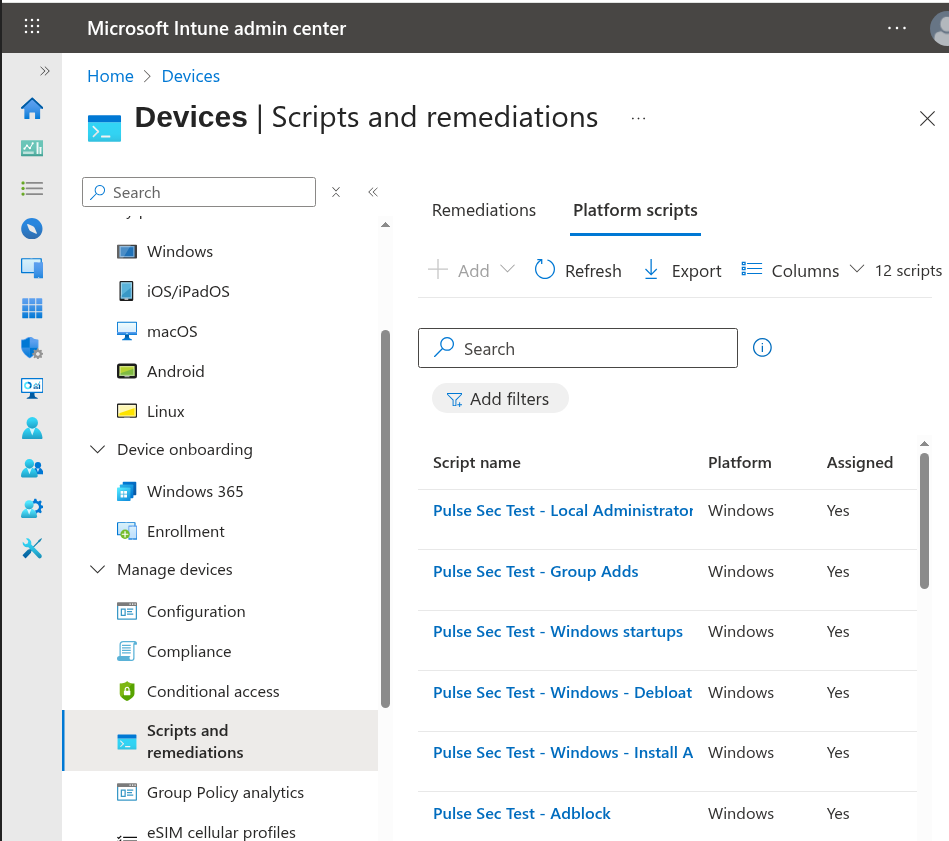Screen dimensions: 949x841
Task: Open the Home icon in left rail
Action: pyautogui.click(x=32, y=108)
